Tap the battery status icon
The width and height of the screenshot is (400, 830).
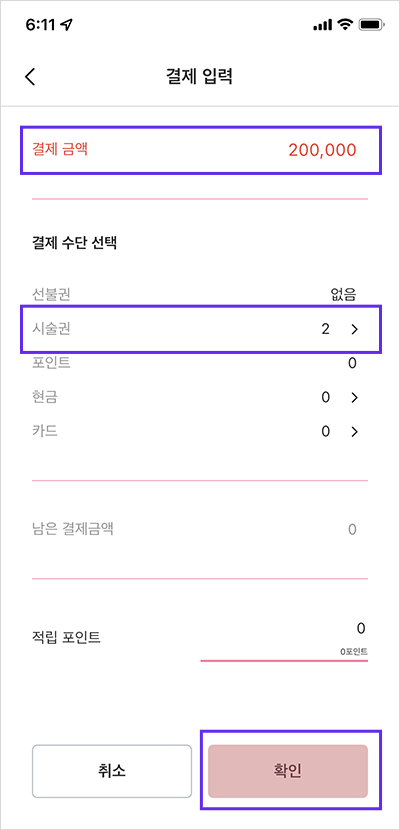coord(370,25)
